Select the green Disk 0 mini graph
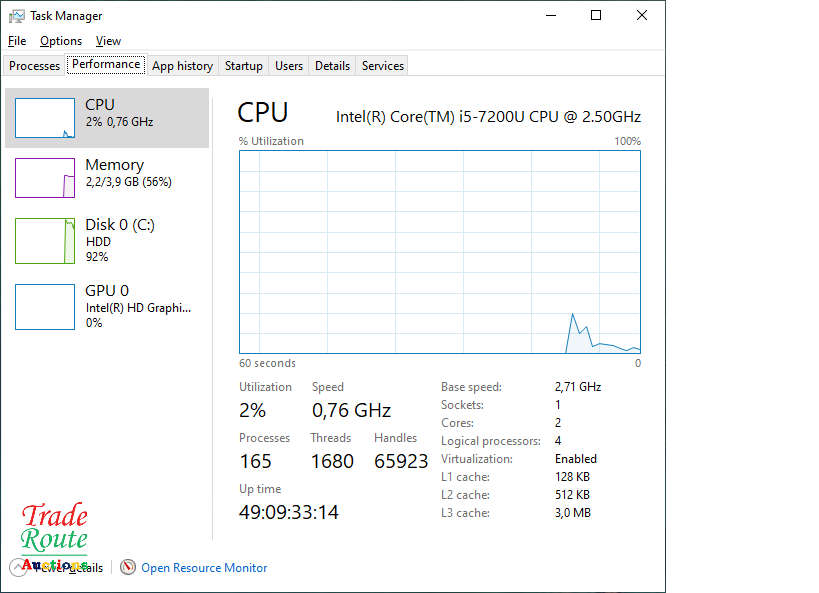Screen dimensions: 819x593 point(45,241)
